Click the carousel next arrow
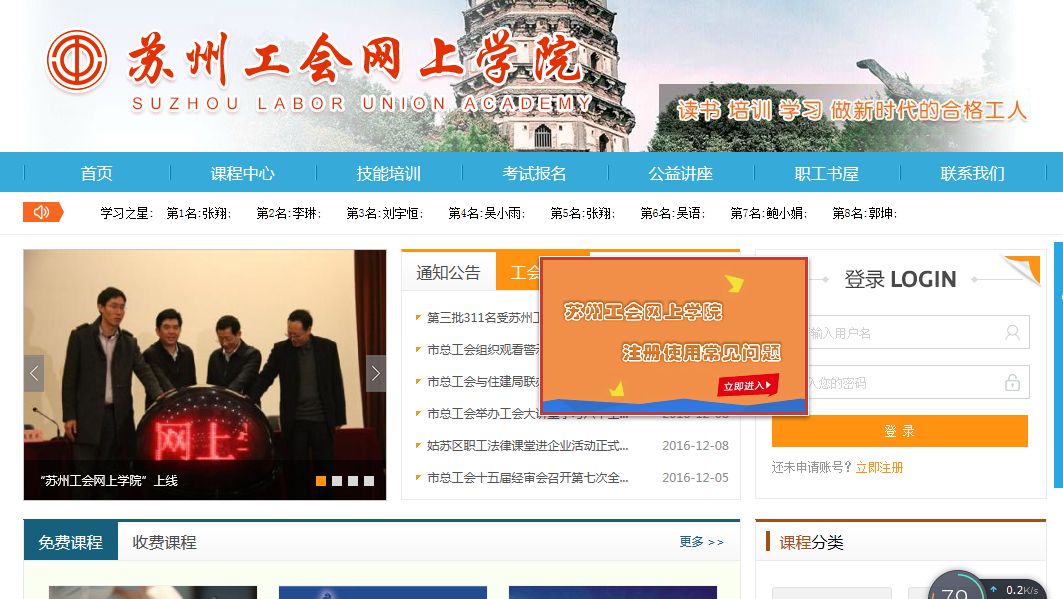 (x=376, y=374)
